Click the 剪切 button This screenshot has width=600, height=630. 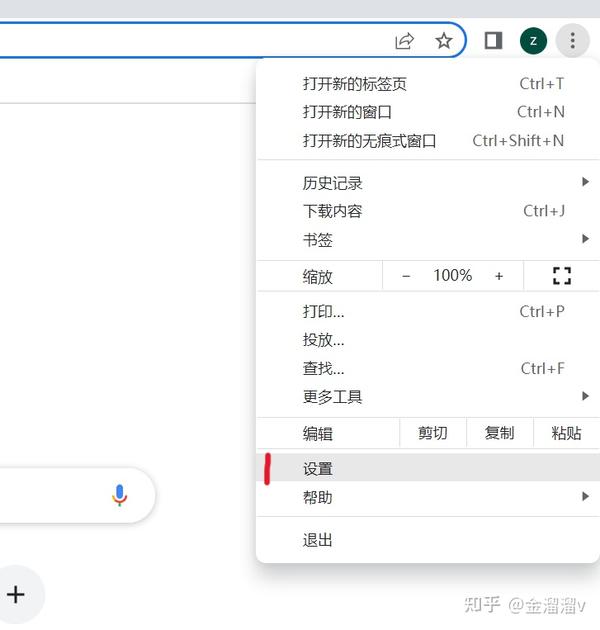point(433,433)
